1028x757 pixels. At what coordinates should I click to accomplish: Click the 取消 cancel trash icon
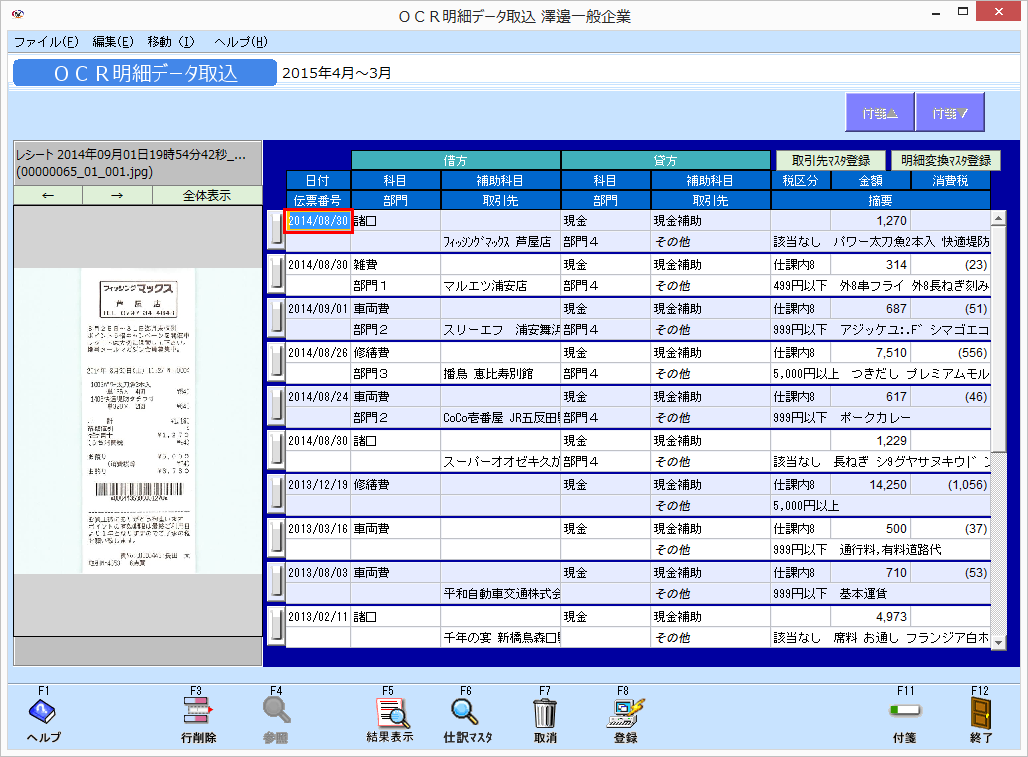pos(543,715)
